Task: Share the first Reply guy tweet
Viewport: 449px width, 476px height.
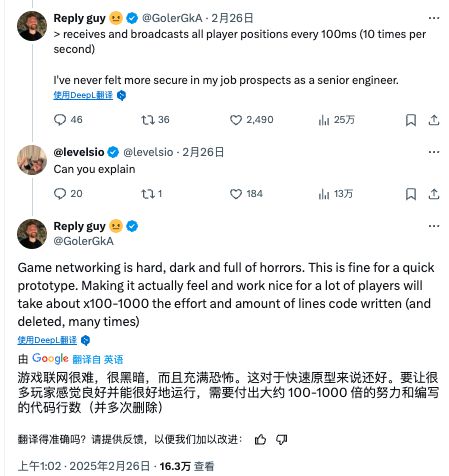Action: [x=434, y=120]
